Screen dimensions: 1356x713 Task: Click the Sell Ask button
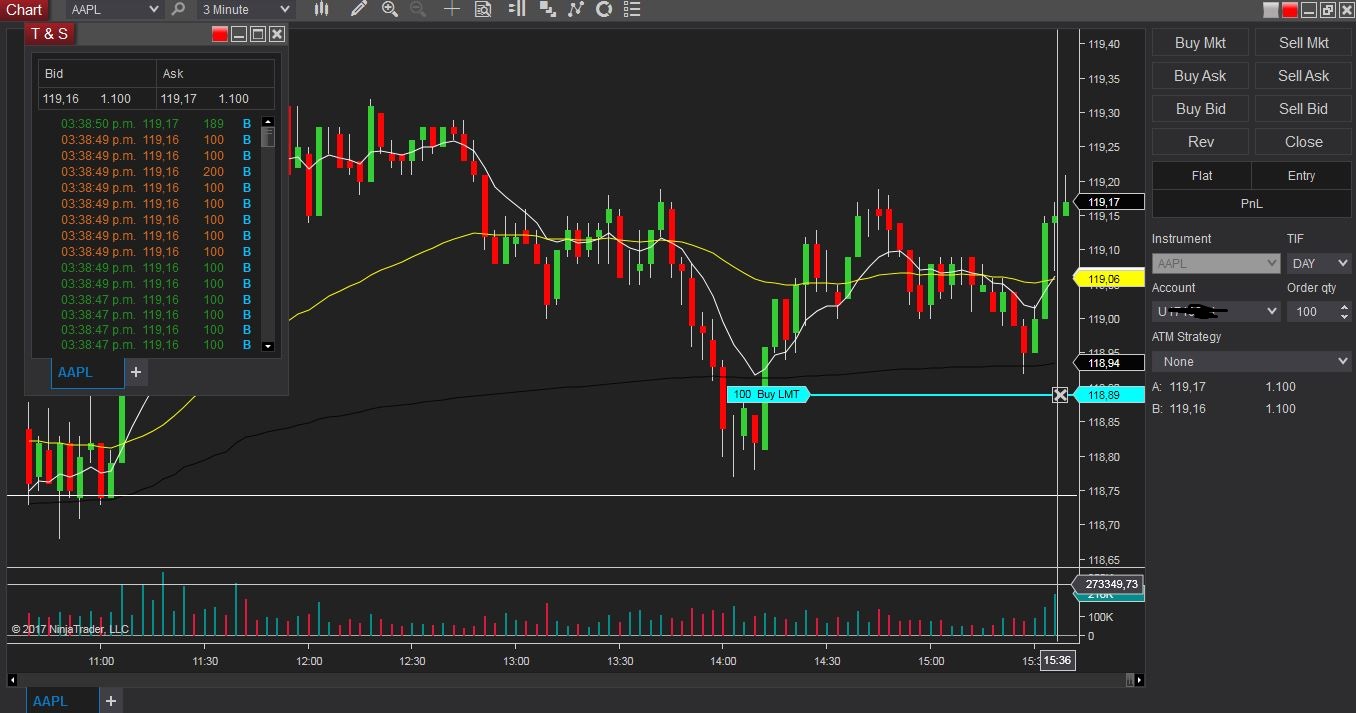click(1304, 76)
